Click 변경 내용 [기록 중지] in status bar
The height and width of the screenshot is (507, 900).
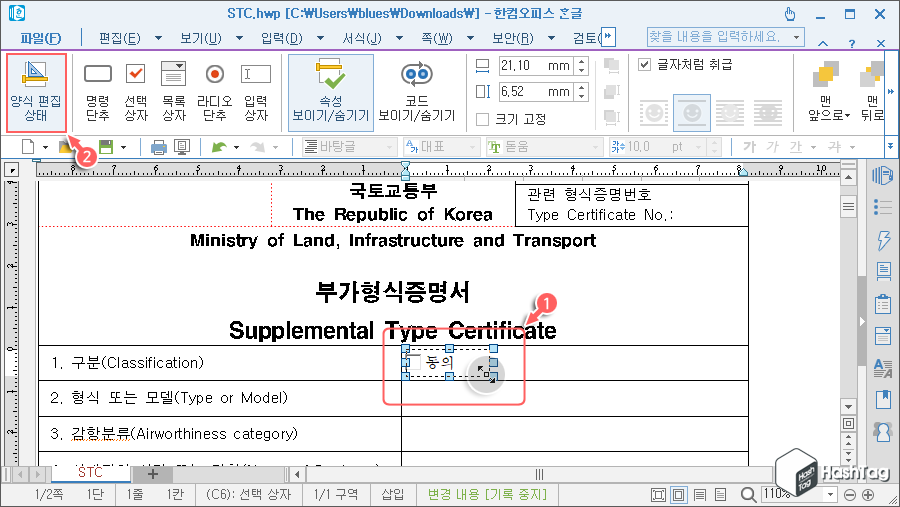point(487,494)
